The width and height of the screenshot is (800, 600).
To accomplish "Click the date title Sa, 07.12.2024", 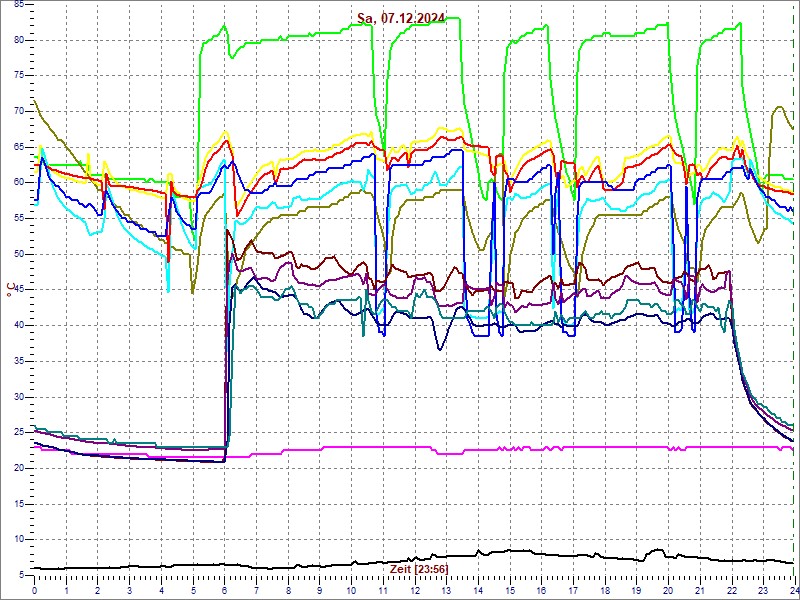I will [x=401, y=19].
